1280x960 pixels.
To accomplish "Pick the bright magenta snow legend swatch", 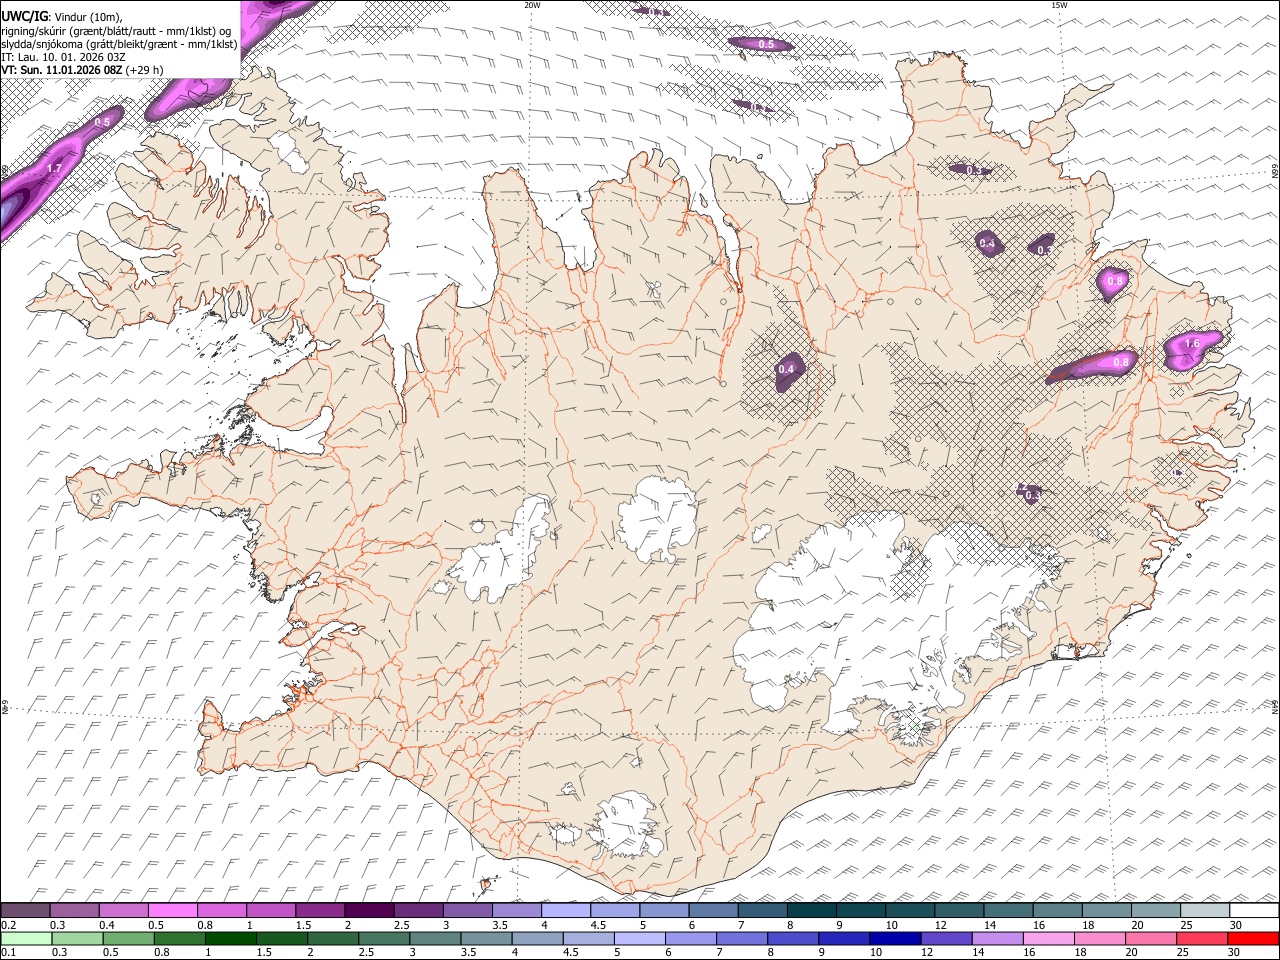I will tap(172, 911).
